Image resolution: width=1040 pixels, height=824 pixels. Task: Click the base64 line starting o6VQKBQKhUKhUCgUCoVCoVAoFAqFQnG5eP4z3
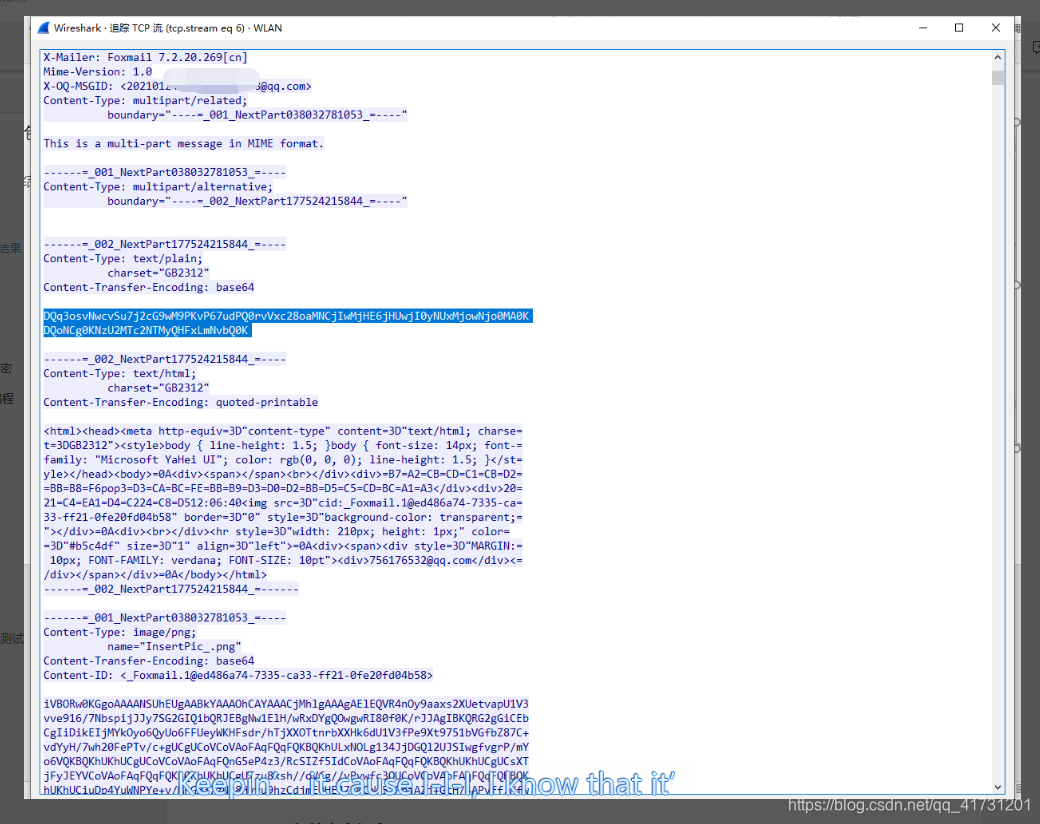coord(286,762)
